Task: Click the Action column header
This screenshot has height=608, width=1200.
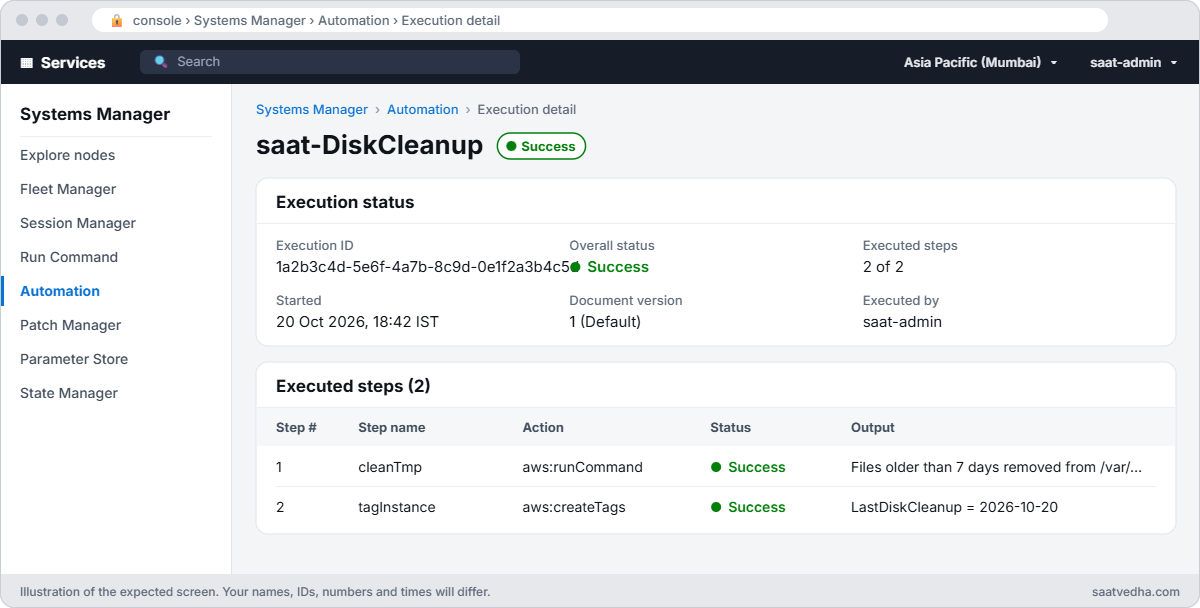Action: (x=543, y=427)
